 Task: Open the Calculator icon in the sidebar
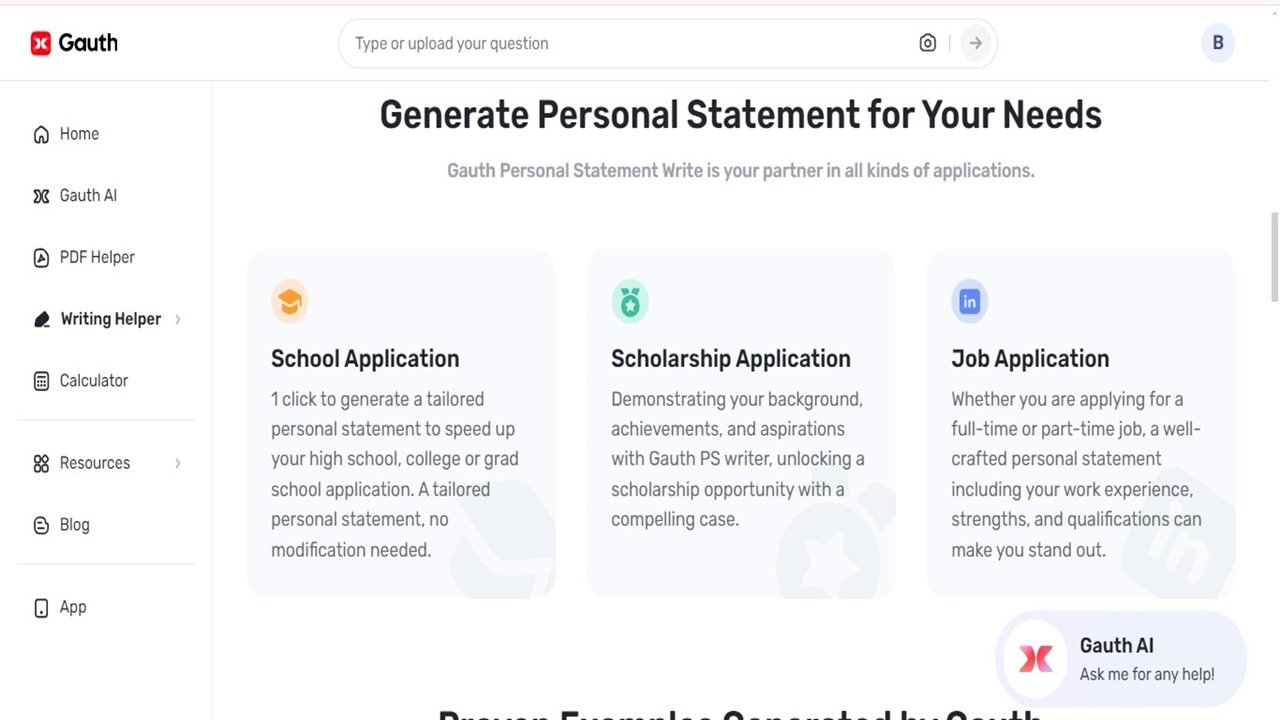pos(40,380)
